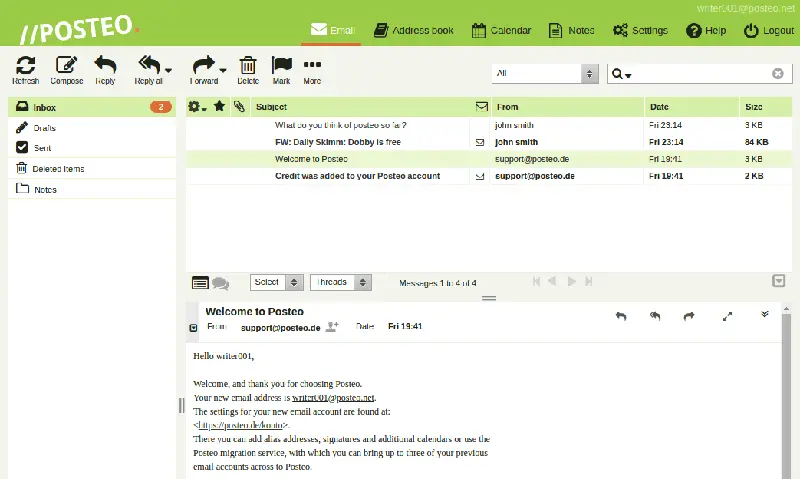The image size is (800, 479).
Task: Click the forward arrow in preview header
Action: pyautogui.click(x=689, y=317)
